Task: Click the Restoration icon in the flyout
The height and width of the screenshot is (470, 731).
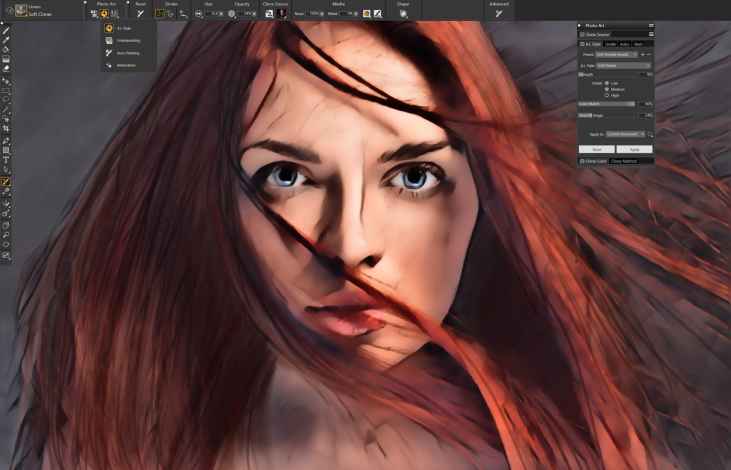Action: [x=108, y=65]
